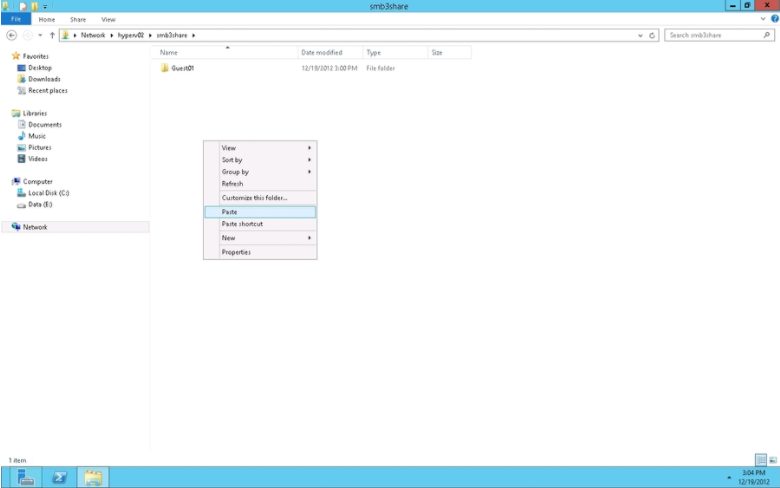Open the quick access toolbar customize dropdown
The width and height of the screenshot is (780, 488).
[x=45, y=7]
